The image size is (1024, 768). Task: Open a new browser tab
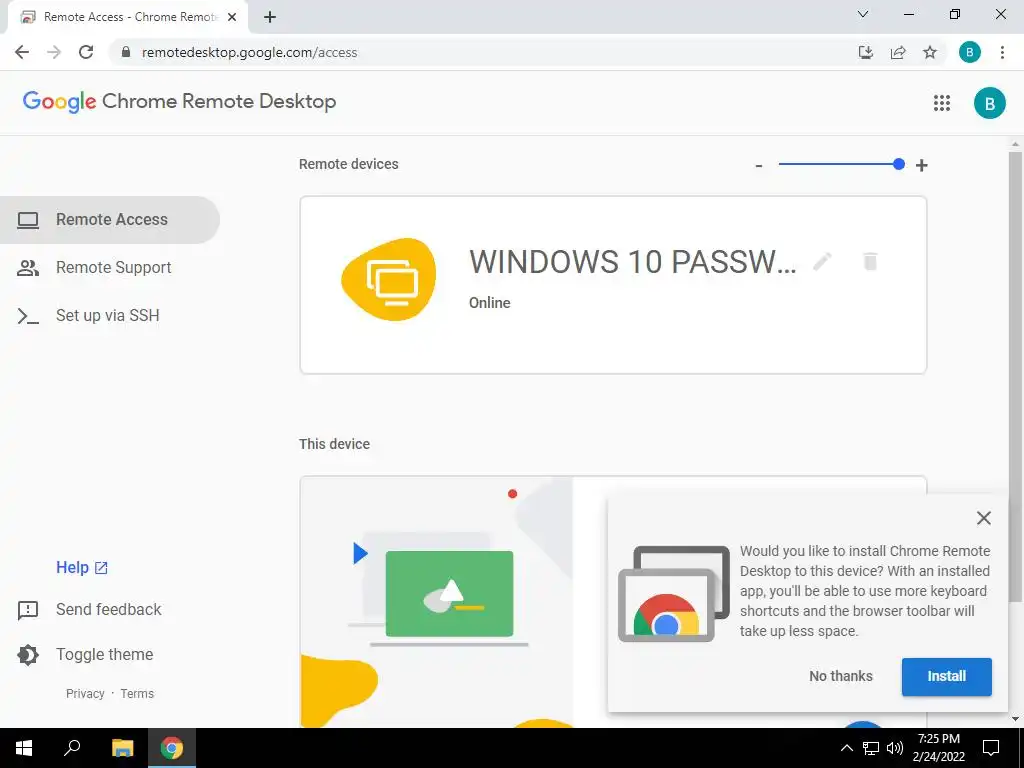click(270, 17)
